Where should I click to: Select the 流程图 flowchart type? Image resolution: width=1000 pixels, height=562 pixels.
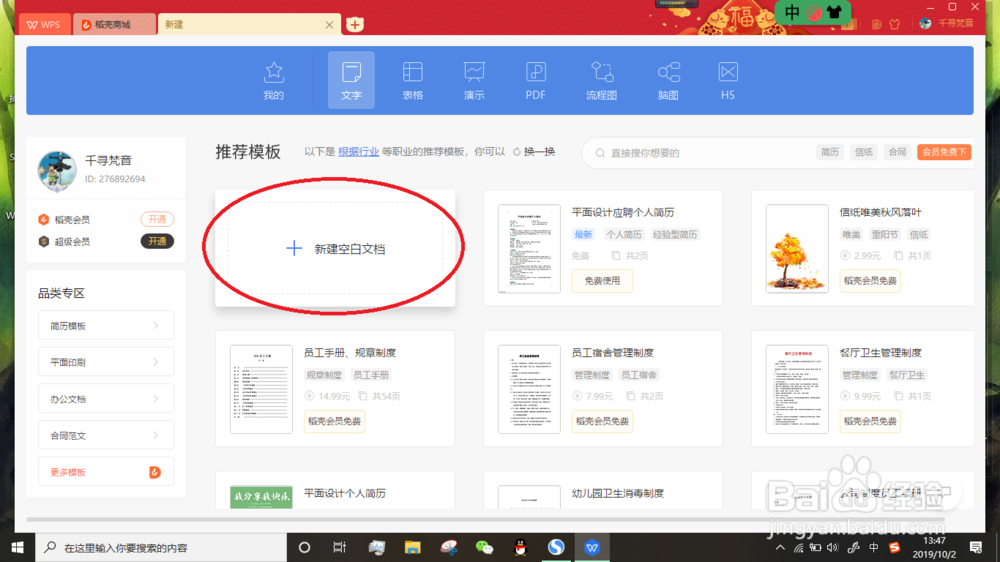click(601, 81)
